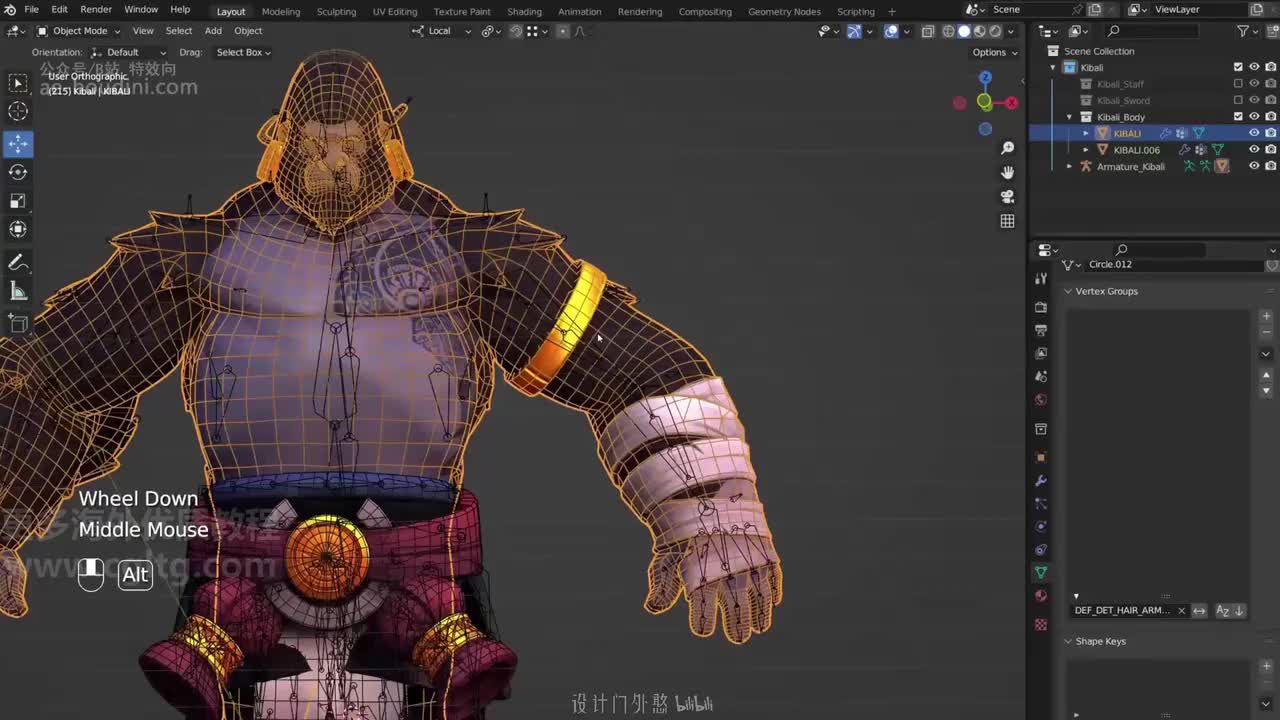Screen dimensions: 1280x720
Task: Collapse the Kibali collection tree
Action: (1053, 67)
